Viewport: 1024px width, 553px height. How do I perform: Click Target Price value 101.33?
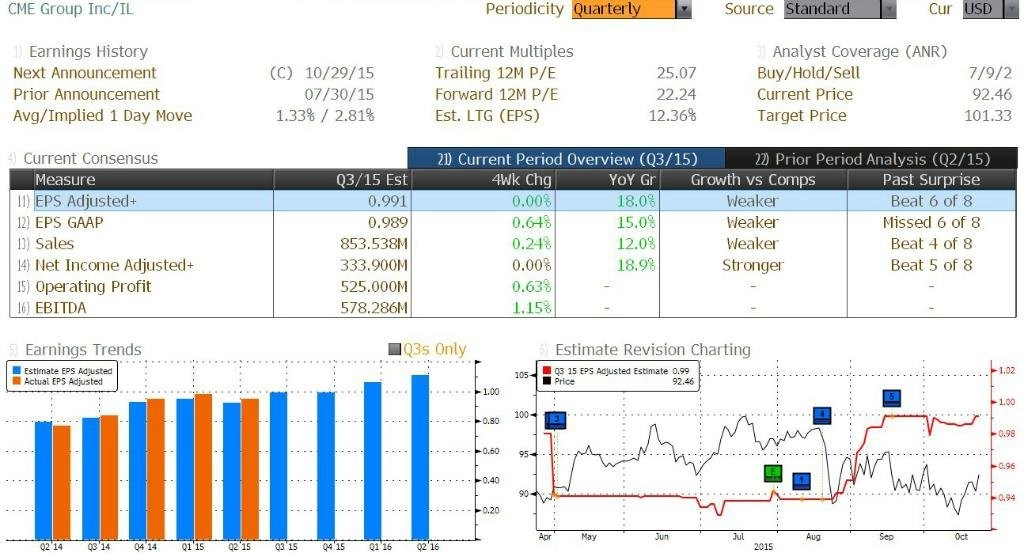click(x=988, y=116)
